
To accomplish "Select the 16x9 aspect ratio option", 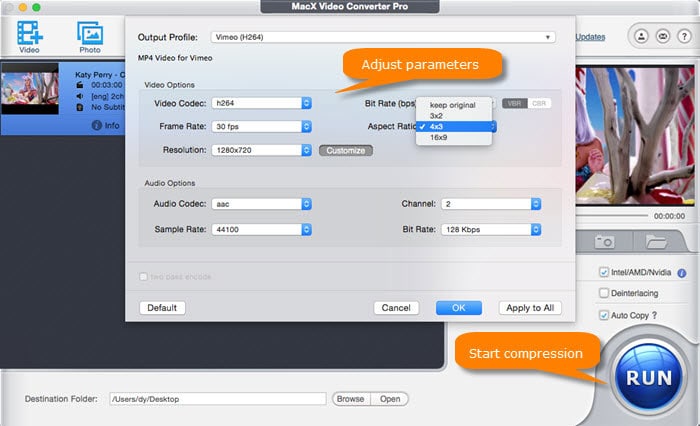I will click(454, 138).
